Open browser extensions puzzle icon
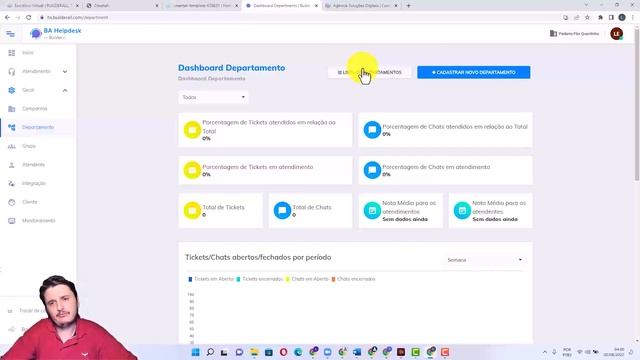This screenshot has height=360, width=640. tap(600, 17)
